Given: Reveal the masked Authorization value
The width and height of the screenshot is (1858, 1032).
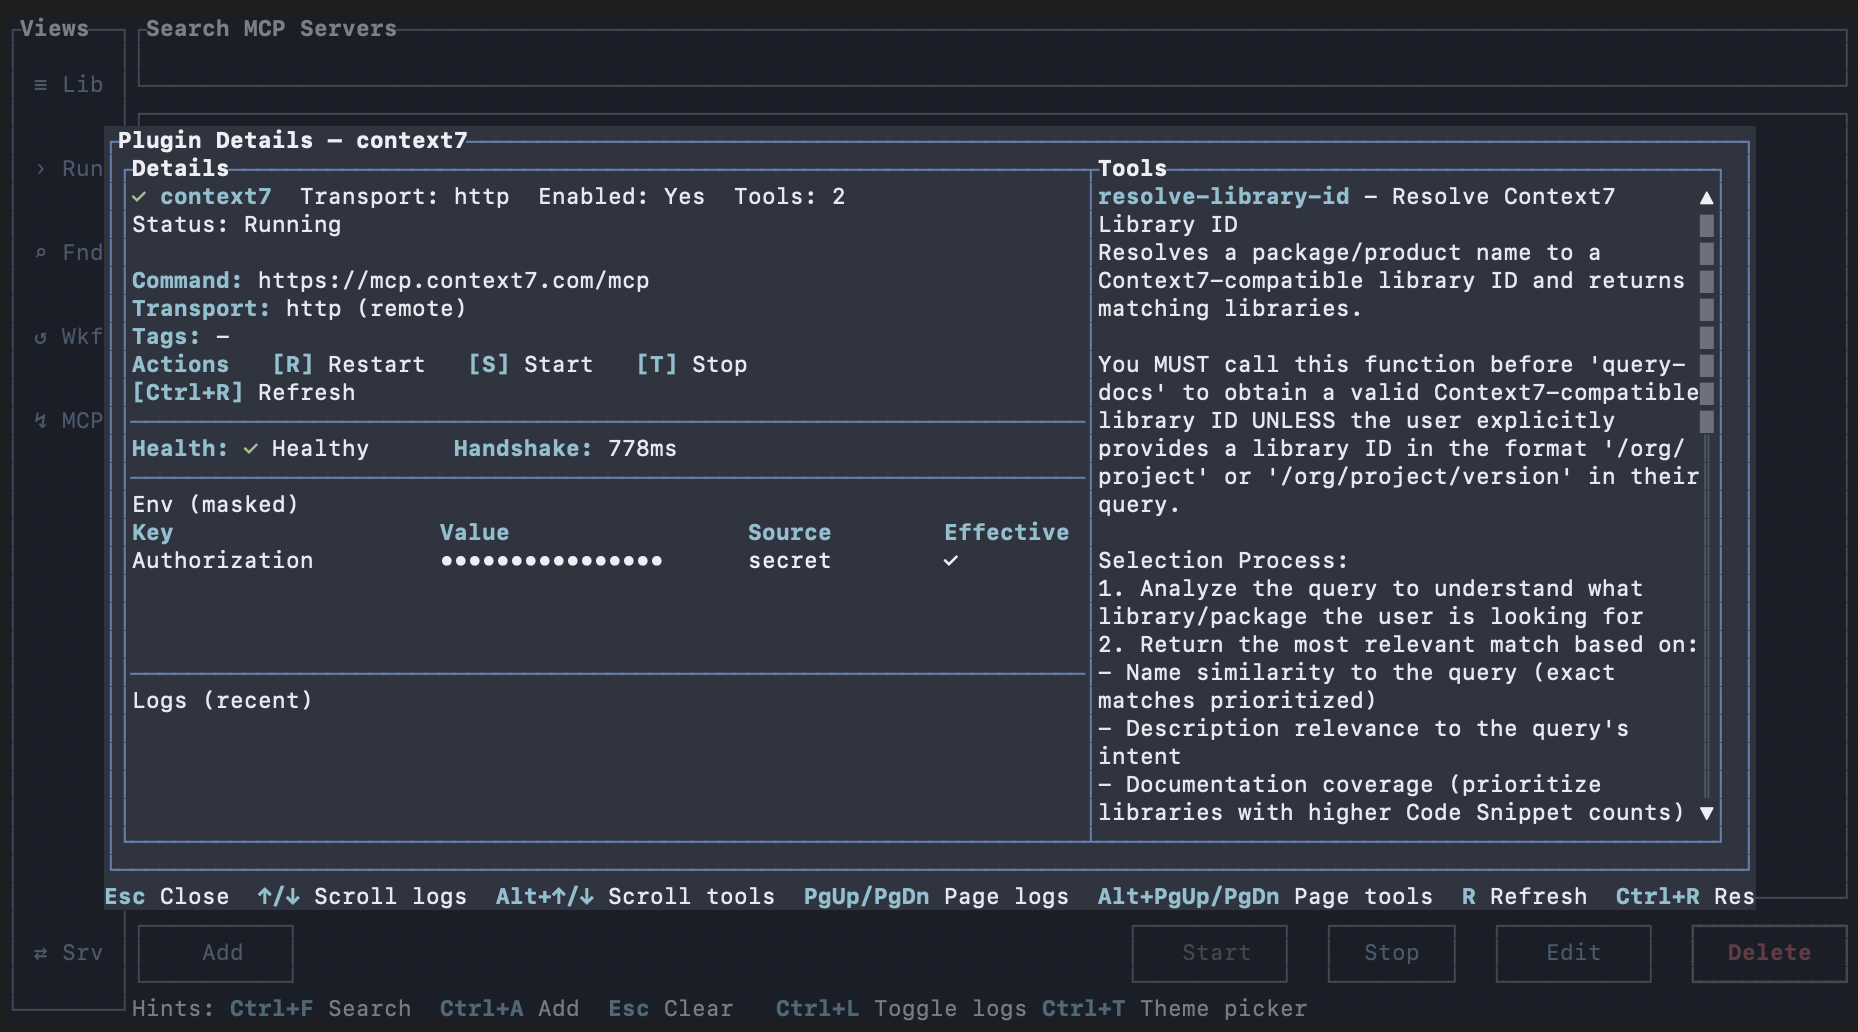Looking at the screenshot, I should pos(551,560).
